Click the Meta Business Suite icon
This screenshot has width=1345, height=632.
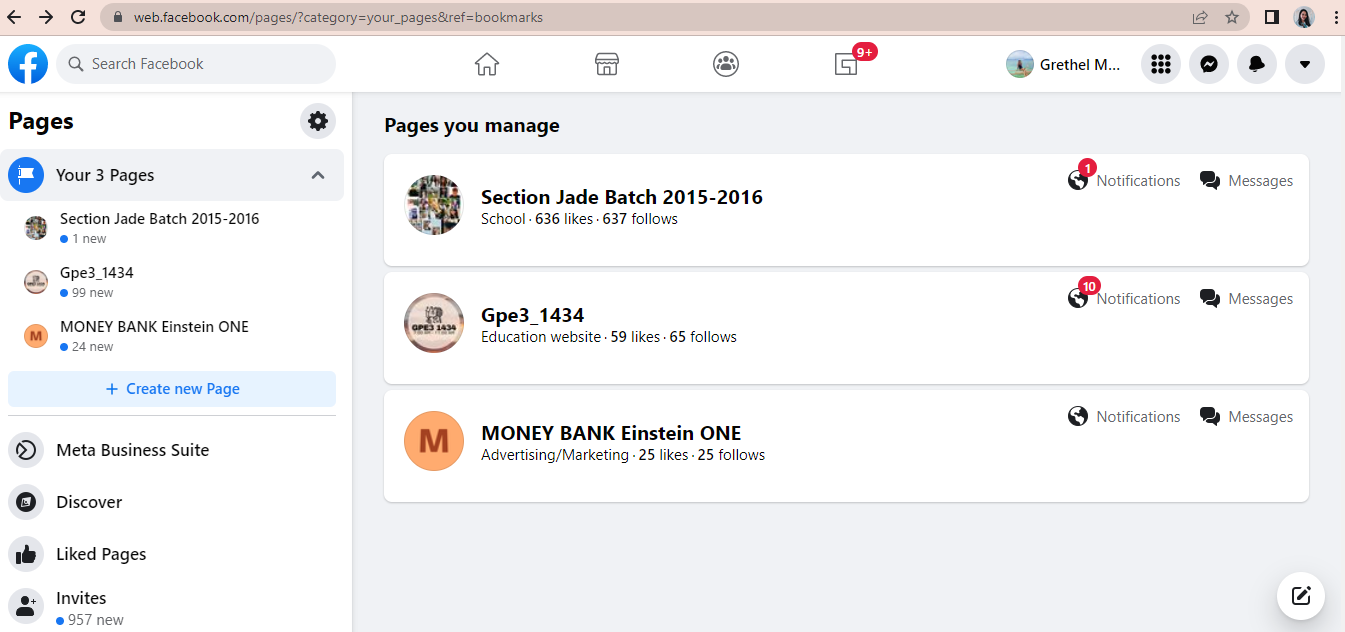[26, 450]
